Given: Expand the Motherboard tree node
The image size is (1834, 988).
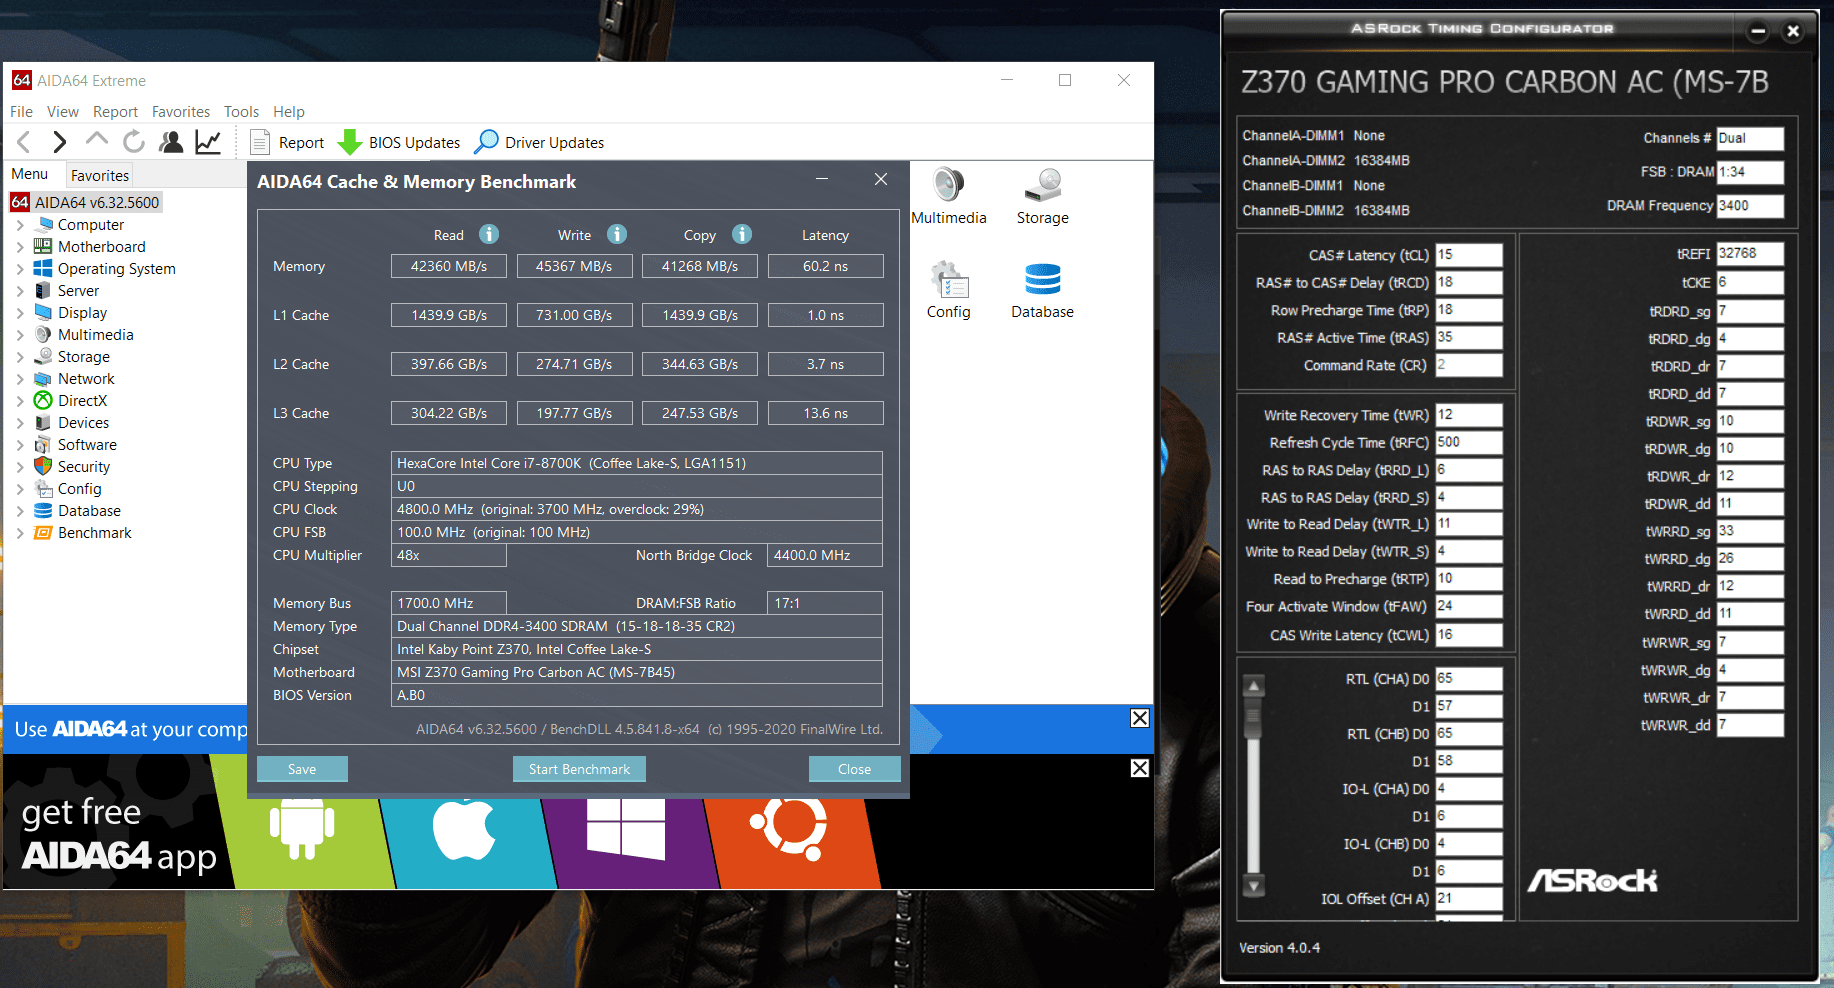Looking at the screenshot, I should click(20, 247).
